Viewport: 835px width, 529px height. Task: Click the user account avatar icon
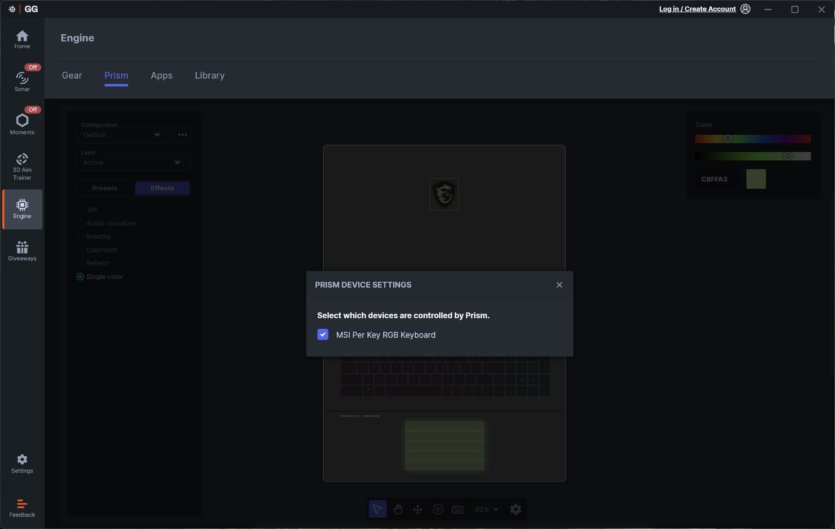tap(745, 9)
